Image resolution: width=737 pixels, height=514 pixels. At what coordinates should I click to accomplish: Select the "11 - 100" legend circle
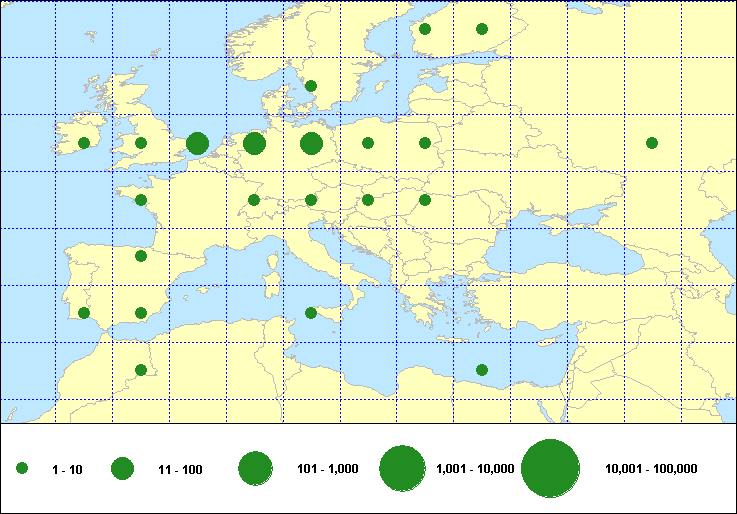coord(122,468)
